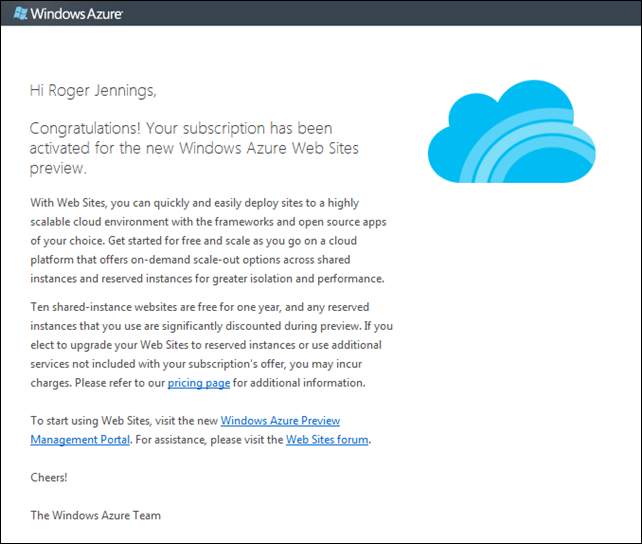Click the Cheers! closing text
Image resolution: width=642 pixels, height=544 pixels.
pos(49,477)
